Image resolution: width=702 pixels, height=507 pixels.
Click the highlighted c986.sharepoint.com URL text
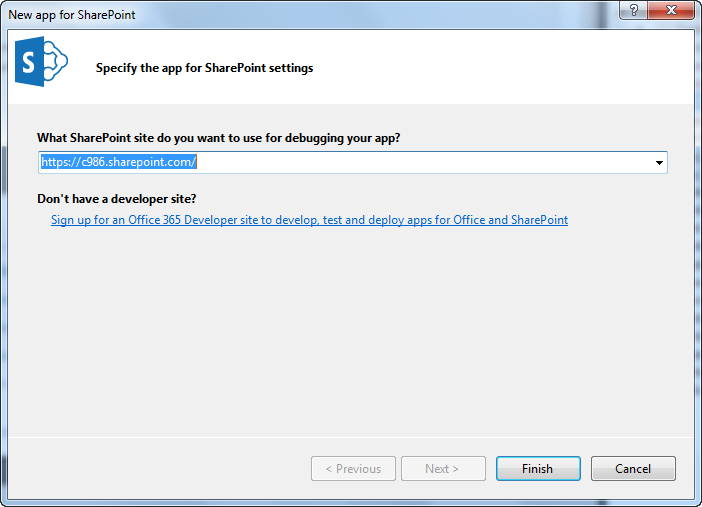coord(118,162)
